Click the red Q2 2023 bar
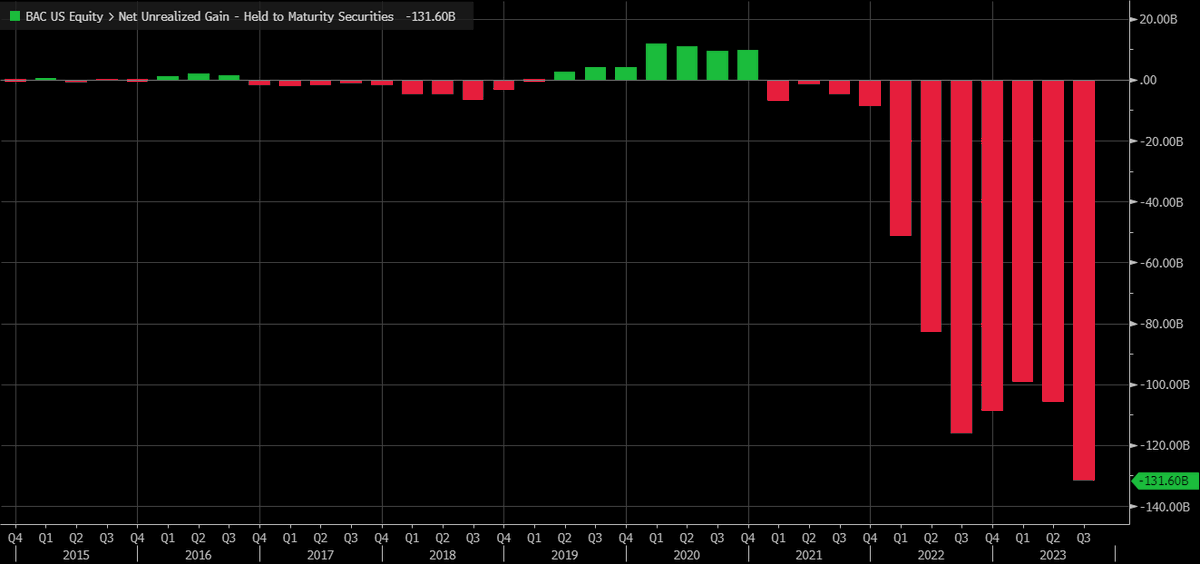 [x=1053, y=241]
